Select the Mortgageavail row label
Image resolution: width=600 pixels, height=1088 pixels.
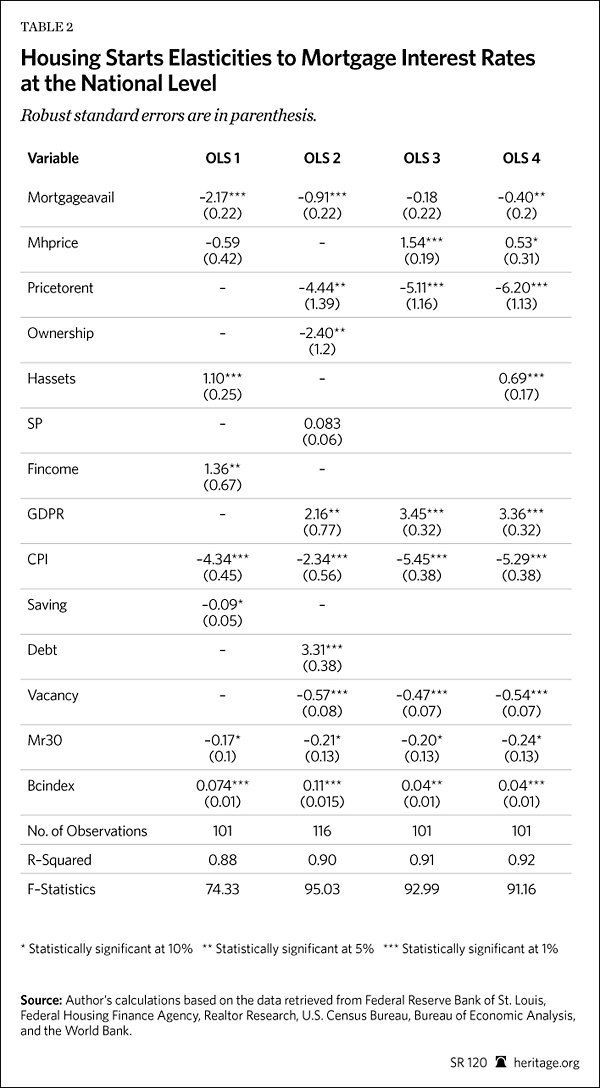click(71, 197)
